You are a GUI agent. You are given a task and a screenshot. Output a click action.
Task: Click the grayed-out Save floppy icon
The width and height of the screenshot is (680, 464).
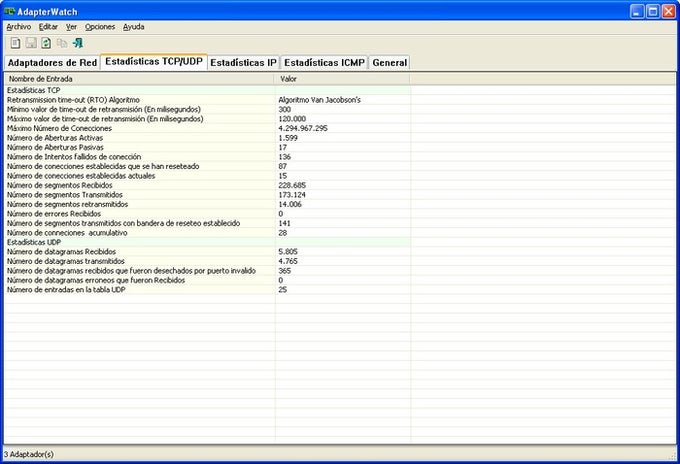[31, 43]
